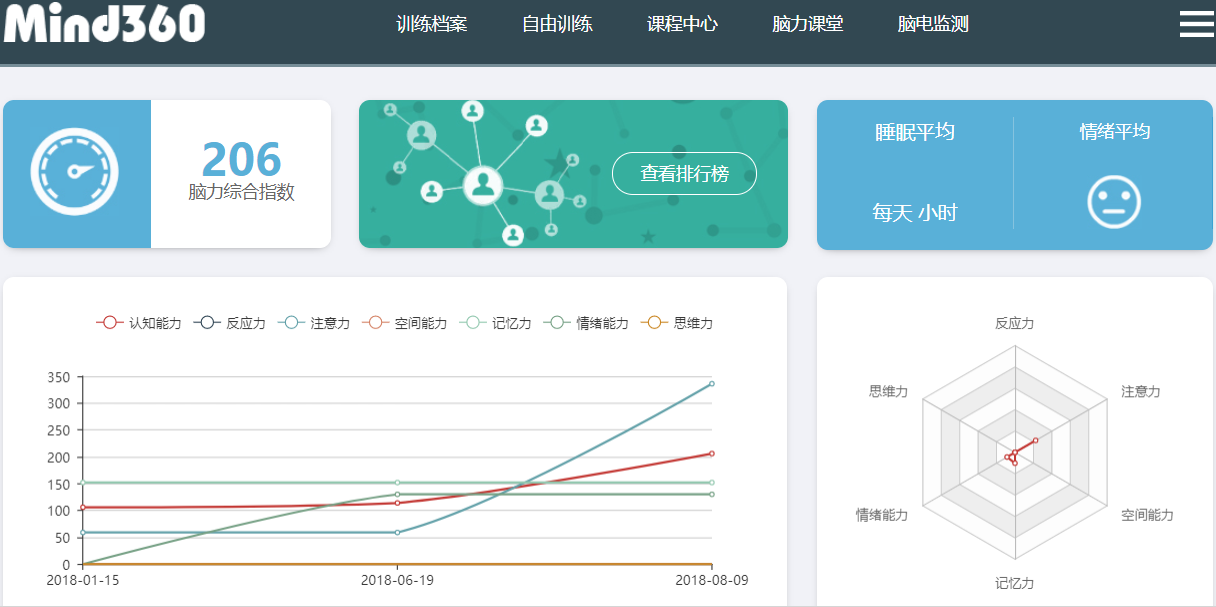Open the 训练档案 menu item
The height and width of the screenshot is (607, 1216).
click(x=431, y=24)
